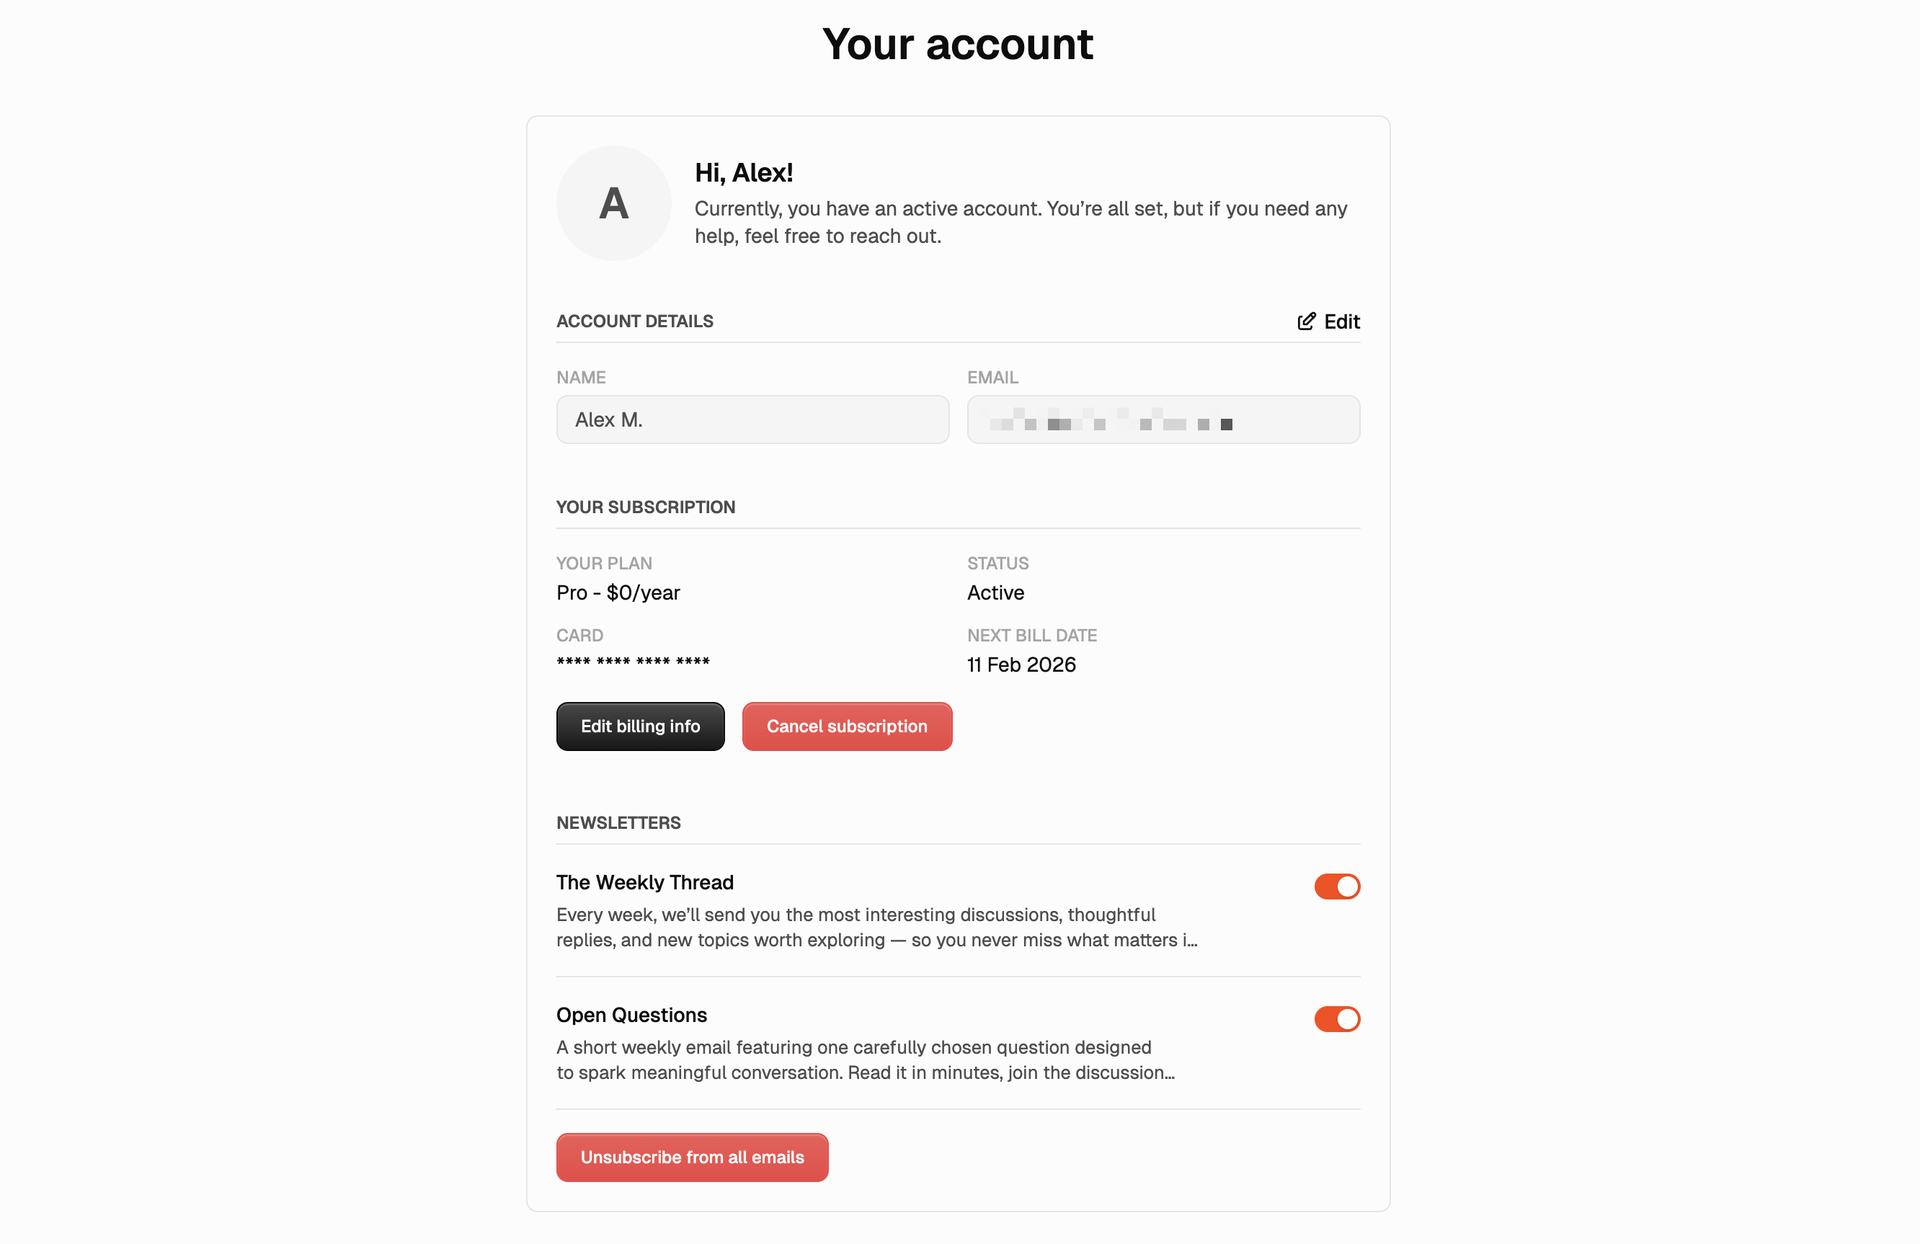This screenshot has height=1244, width=1920.
Task: Click the pencil edit icon beside Edit
Action: (x=1305, y=321)
